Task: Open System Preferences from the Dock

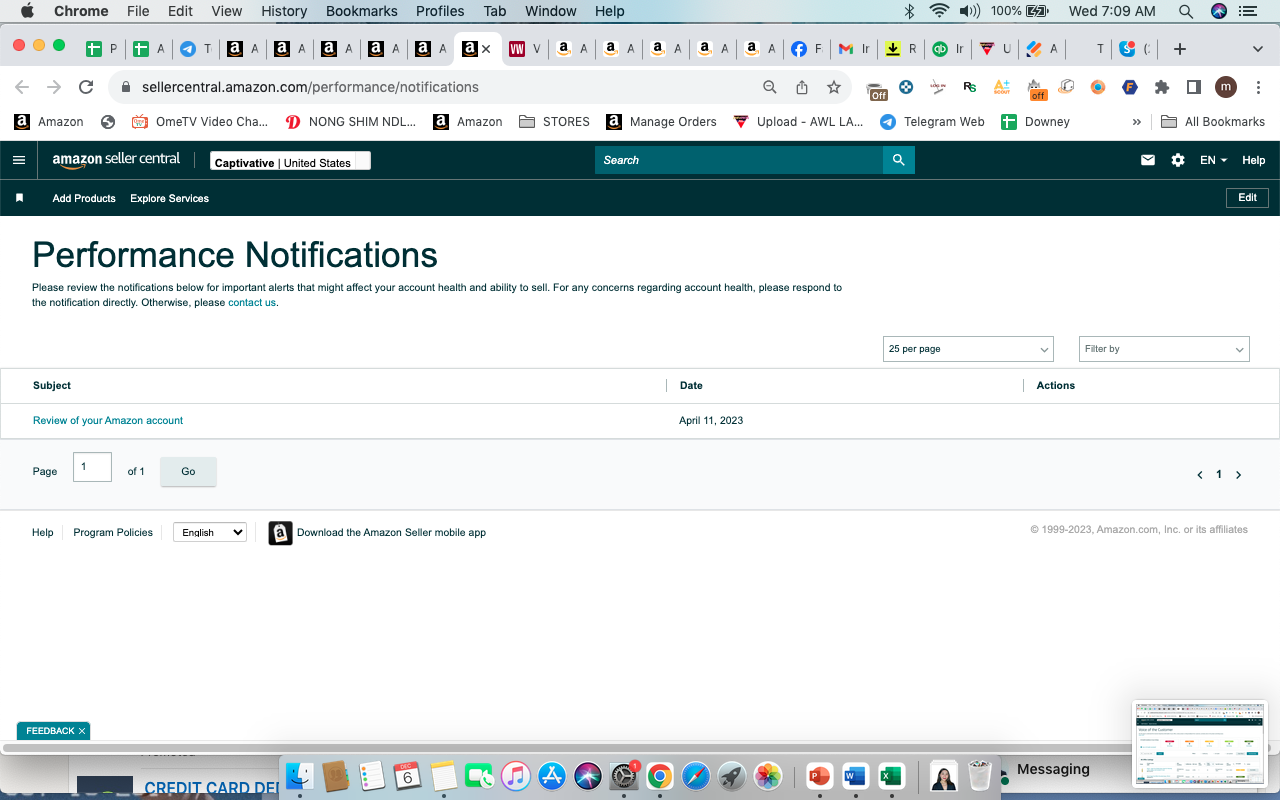Action: coord(624,776)
